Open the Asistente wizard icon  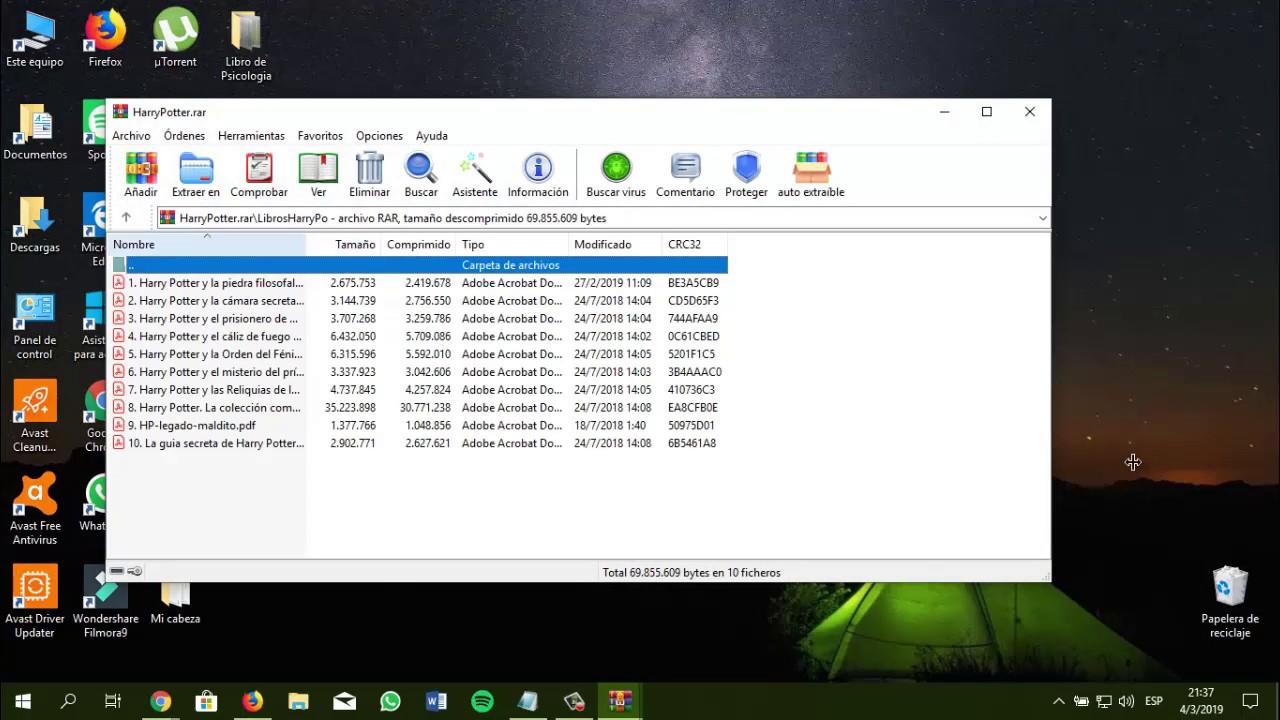475,175
